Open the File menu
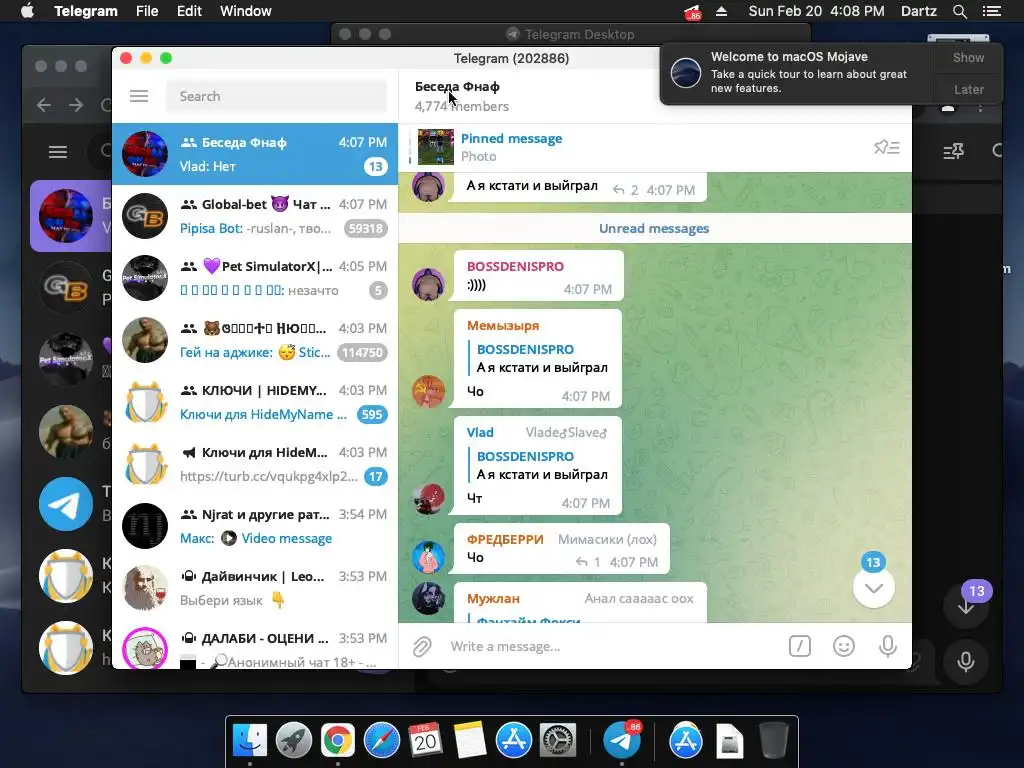 (x=147, y=11)
